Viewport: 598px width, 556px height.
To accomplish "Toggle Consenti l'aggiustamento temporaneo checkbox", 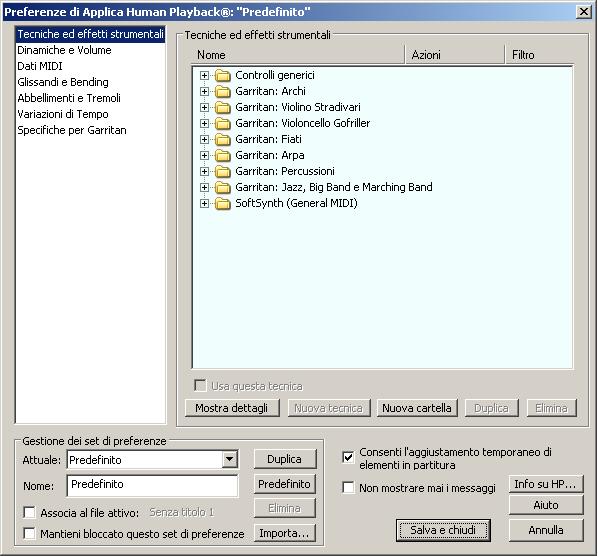I will [348, 457].
